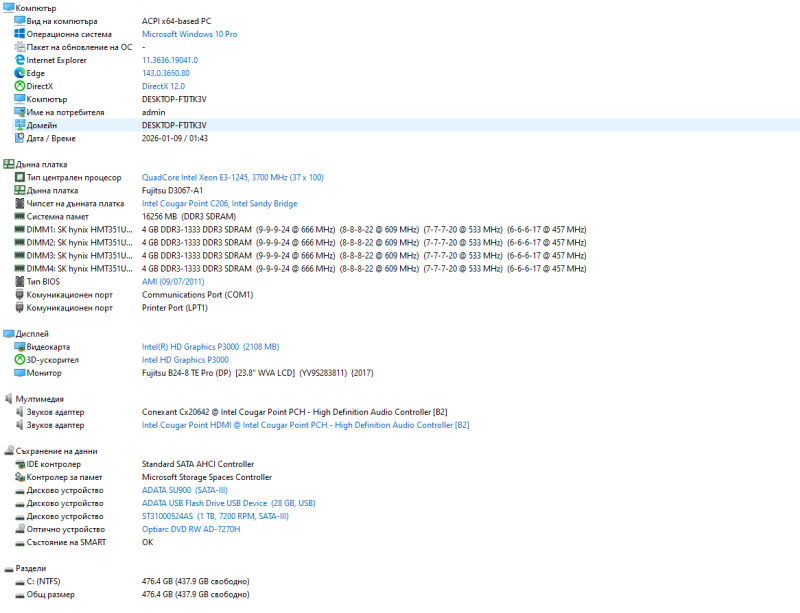
Task: Open the Microsoft Windows 10 Pro link
Action: [189, 34]
